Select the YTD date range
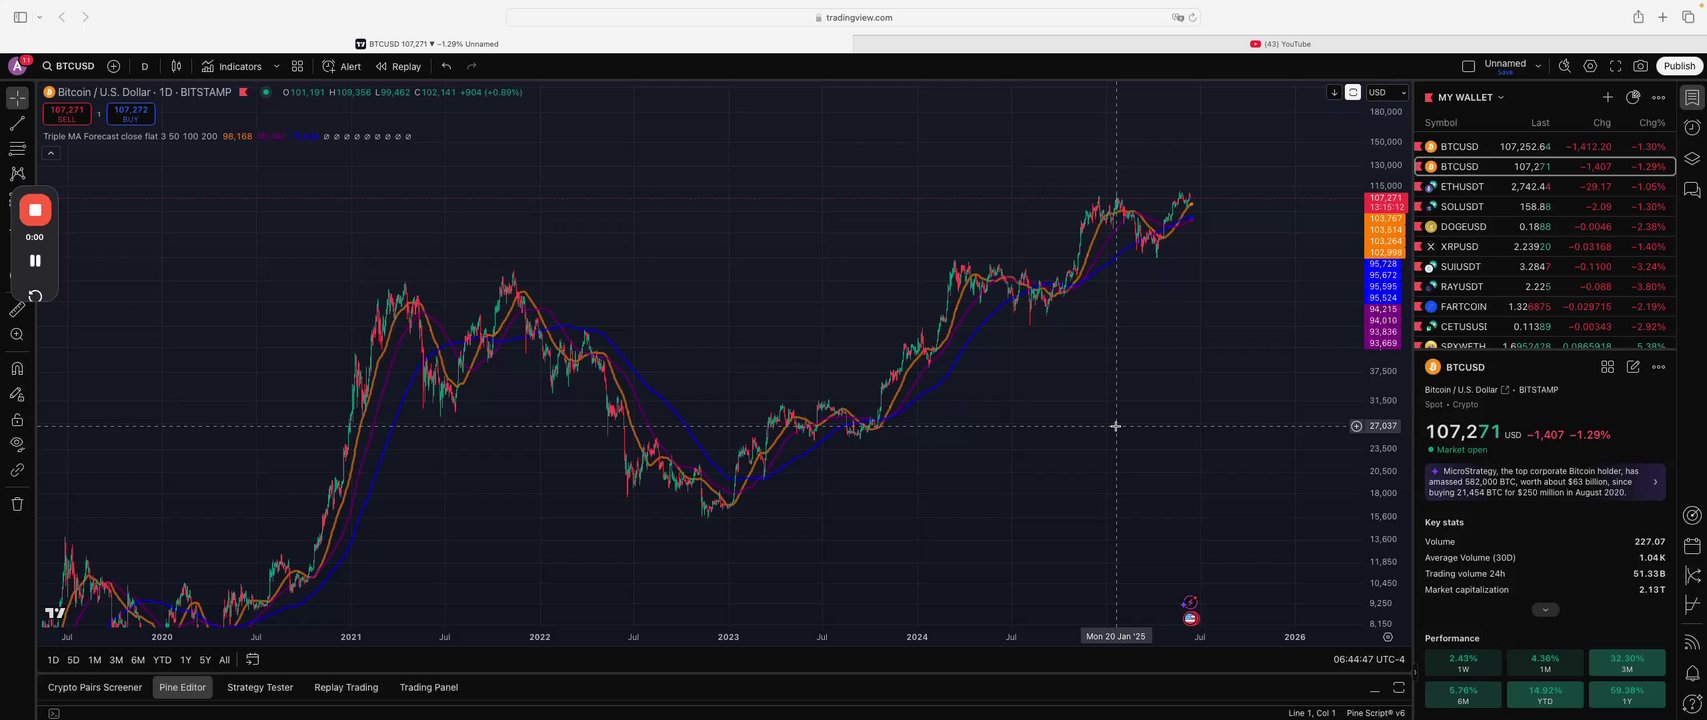This screenshot has width=1707, height=720. click(162, 660)
